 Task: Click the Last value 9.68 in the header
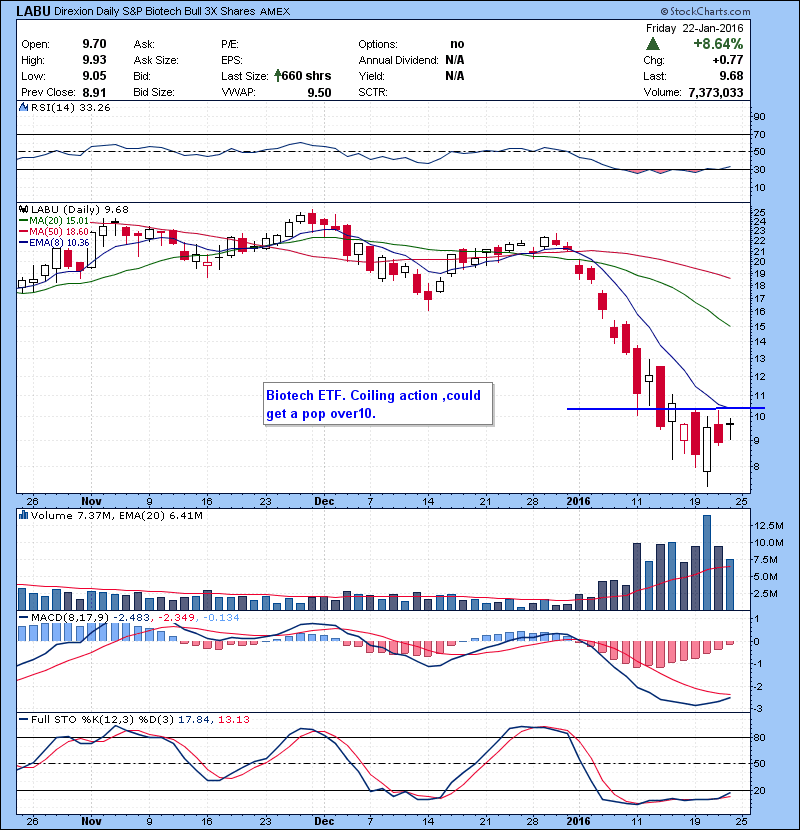(731, 76)
